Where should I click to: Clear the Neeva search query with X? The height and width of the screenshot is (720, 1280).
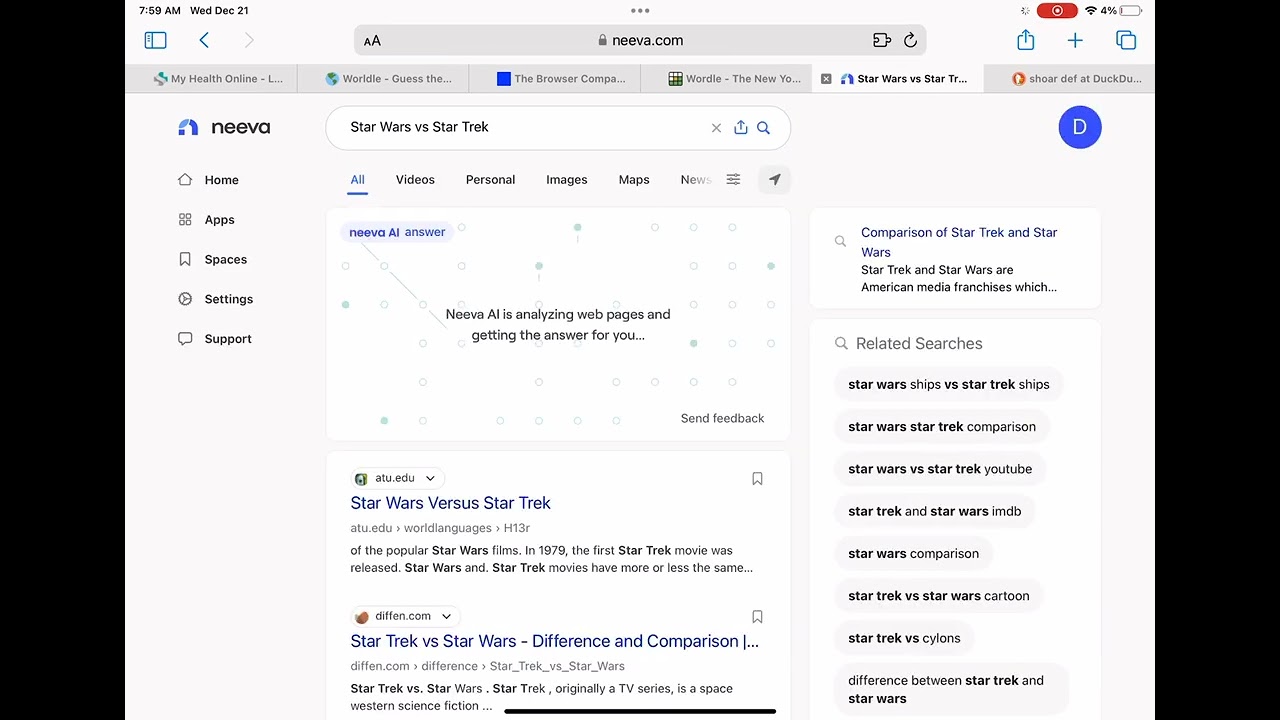click(x=716, y=128)
